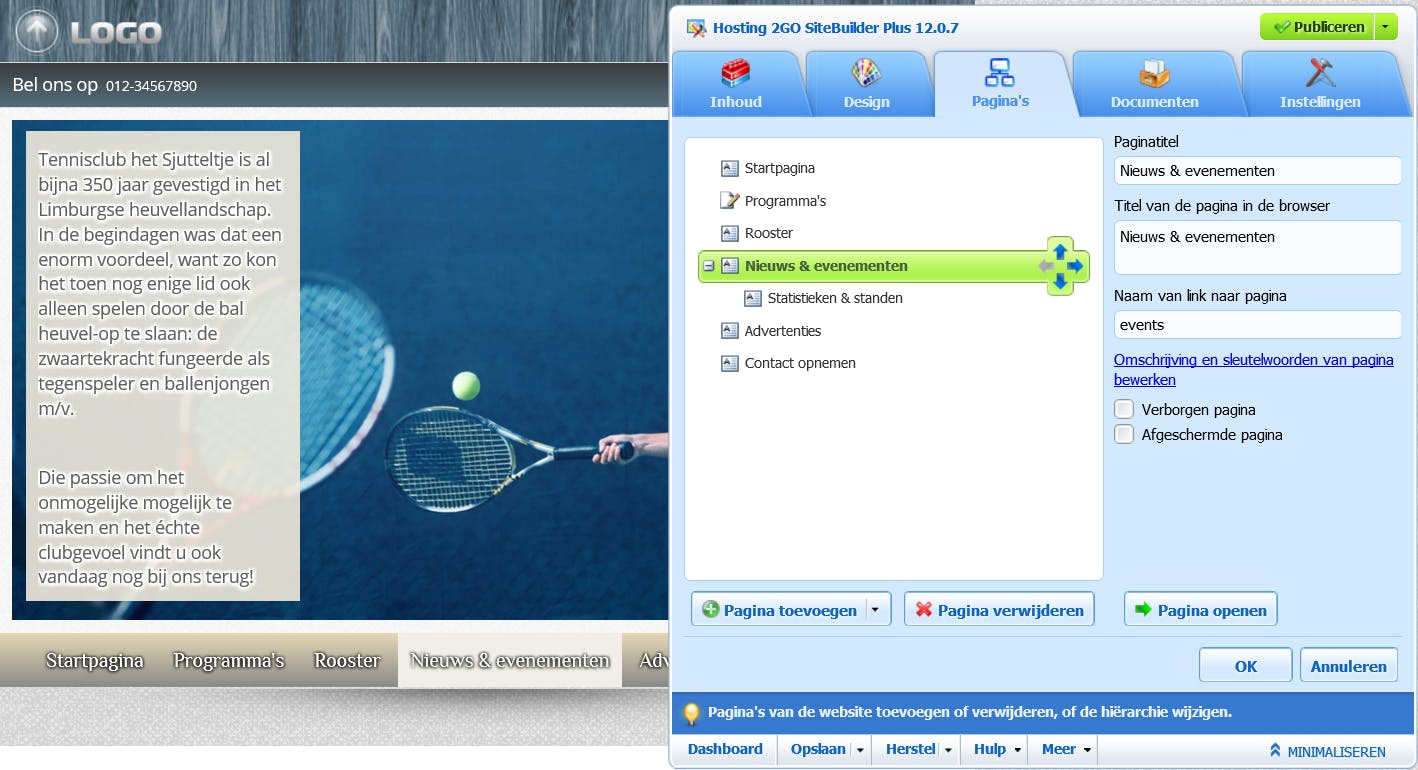1418x770 pixels.
Task: Outdent the selected page with the gray left arrow
Action: [1045, 266]
